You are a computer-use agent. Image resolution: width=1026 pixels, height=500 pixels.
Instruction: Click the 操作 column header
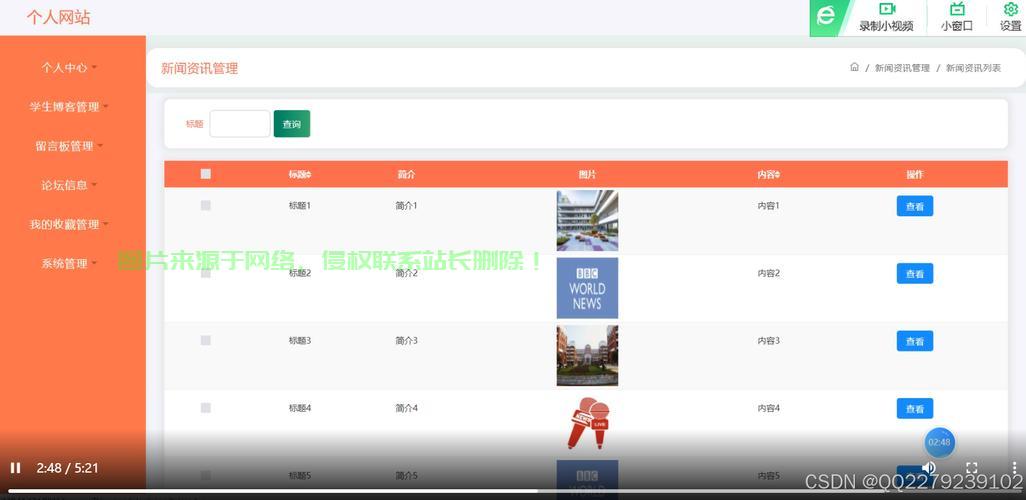pyautogui.click(x=915, y=175)
